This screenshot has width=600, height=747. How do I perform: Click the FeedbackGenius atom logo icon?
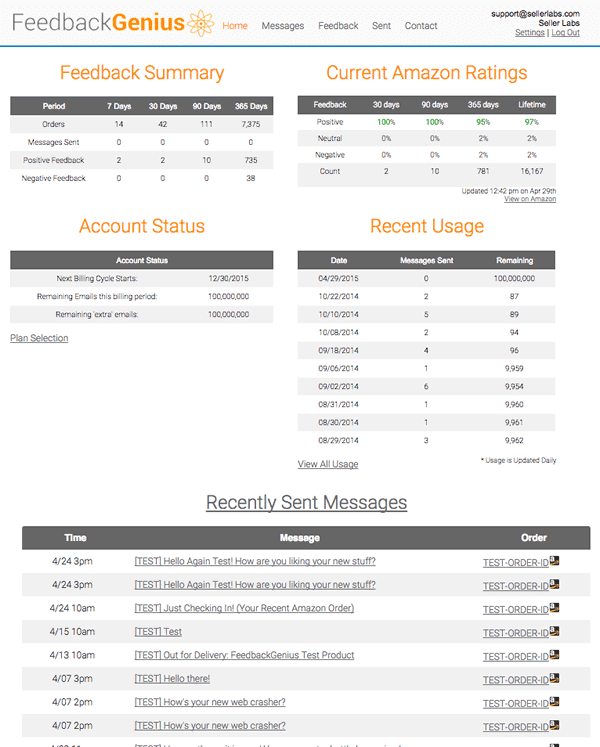click(x=201, y=23)
